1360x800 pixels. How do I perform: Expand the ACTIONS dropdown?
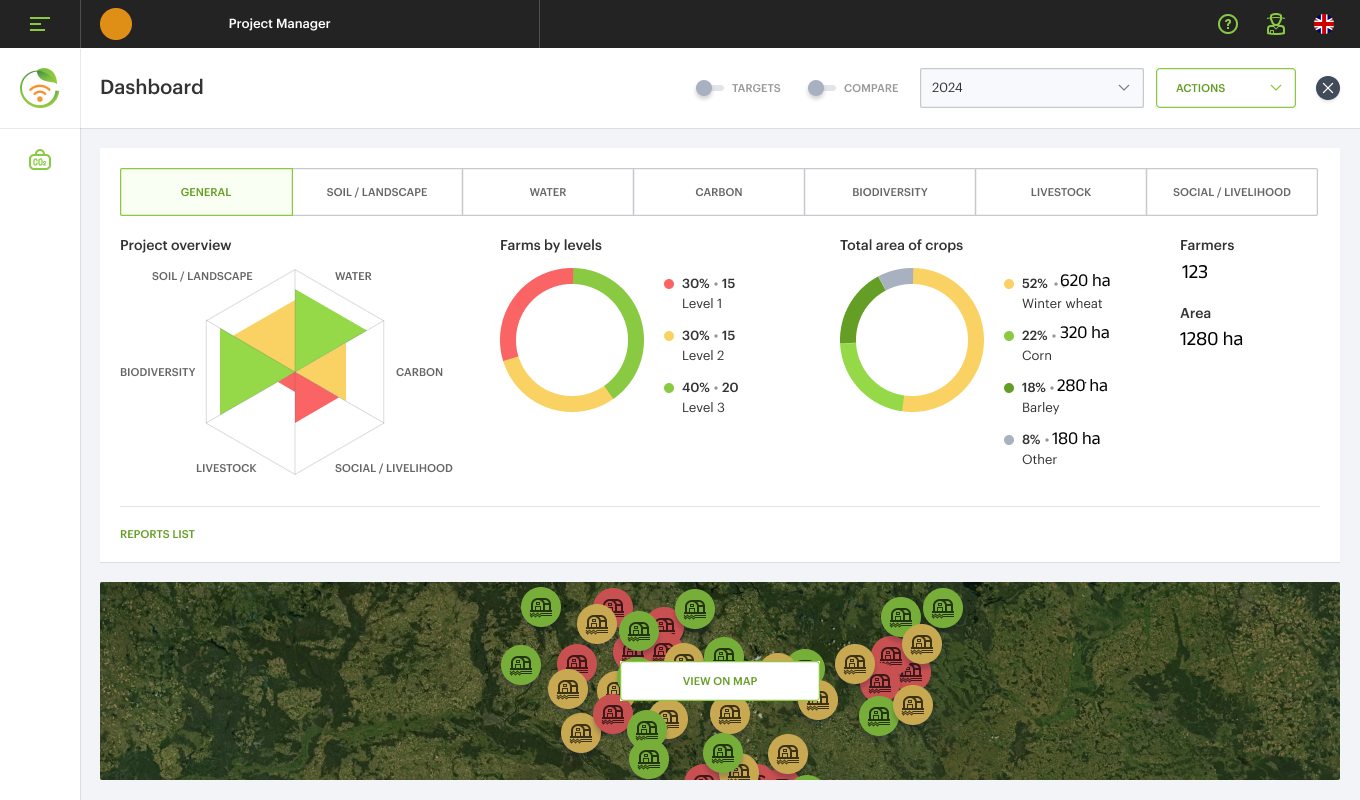pyautogui.click(x=1226, y=88)
